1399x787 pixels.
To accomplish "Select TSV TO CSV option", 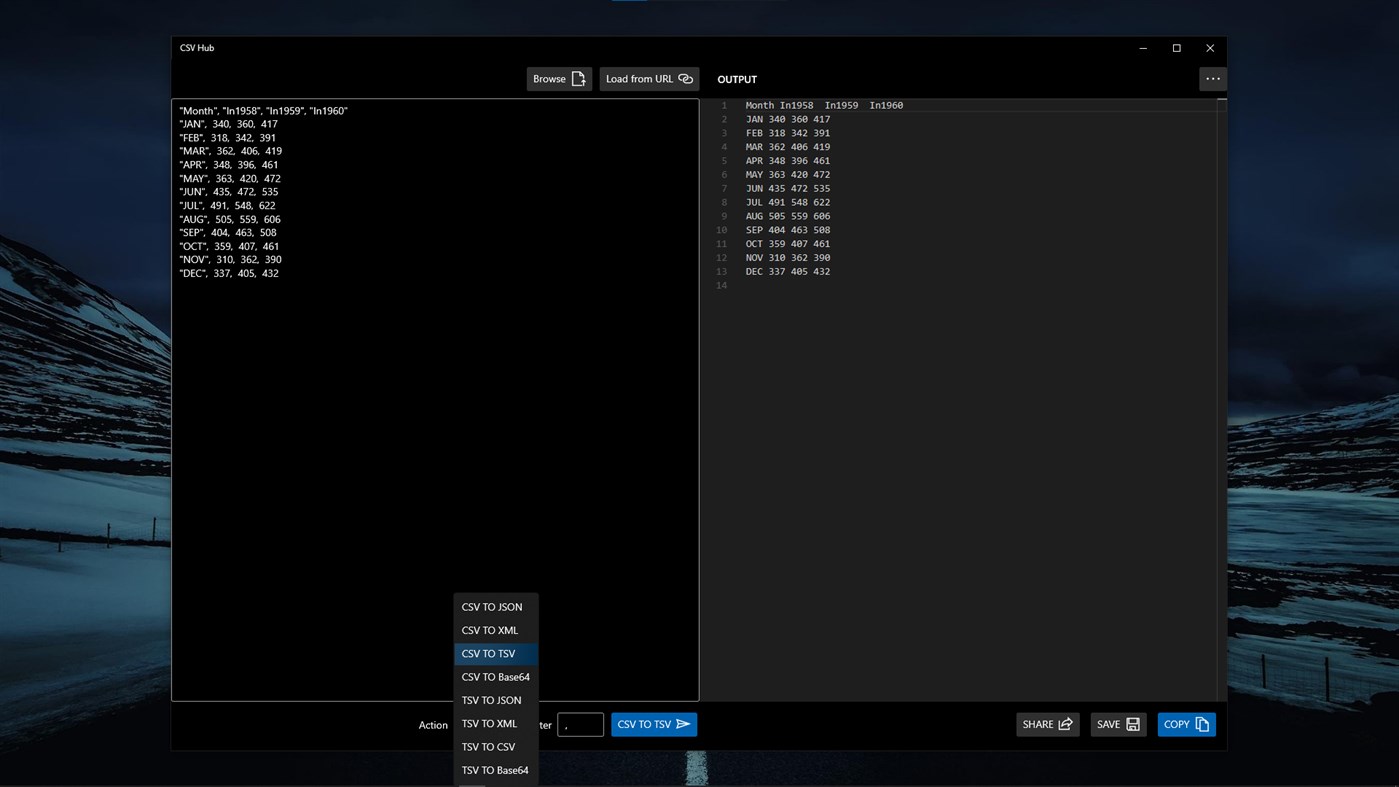I will (x=496, y=747).
